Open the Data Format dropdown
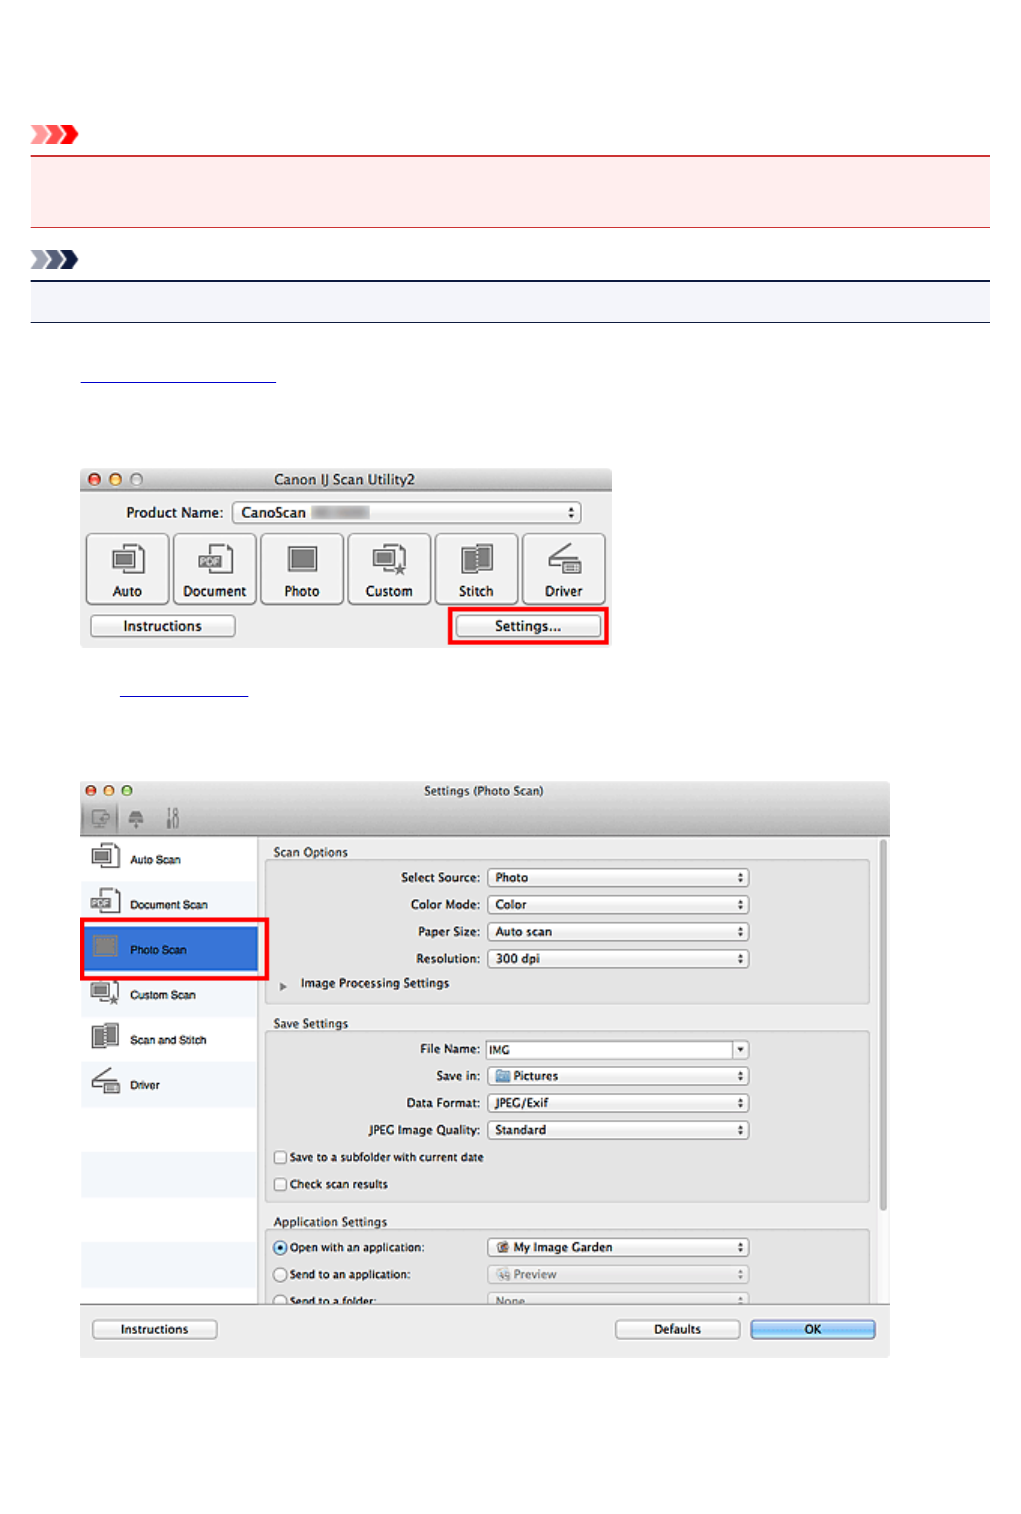The height and width of the screenshot is (1514, 1021). click(618, 1103)
